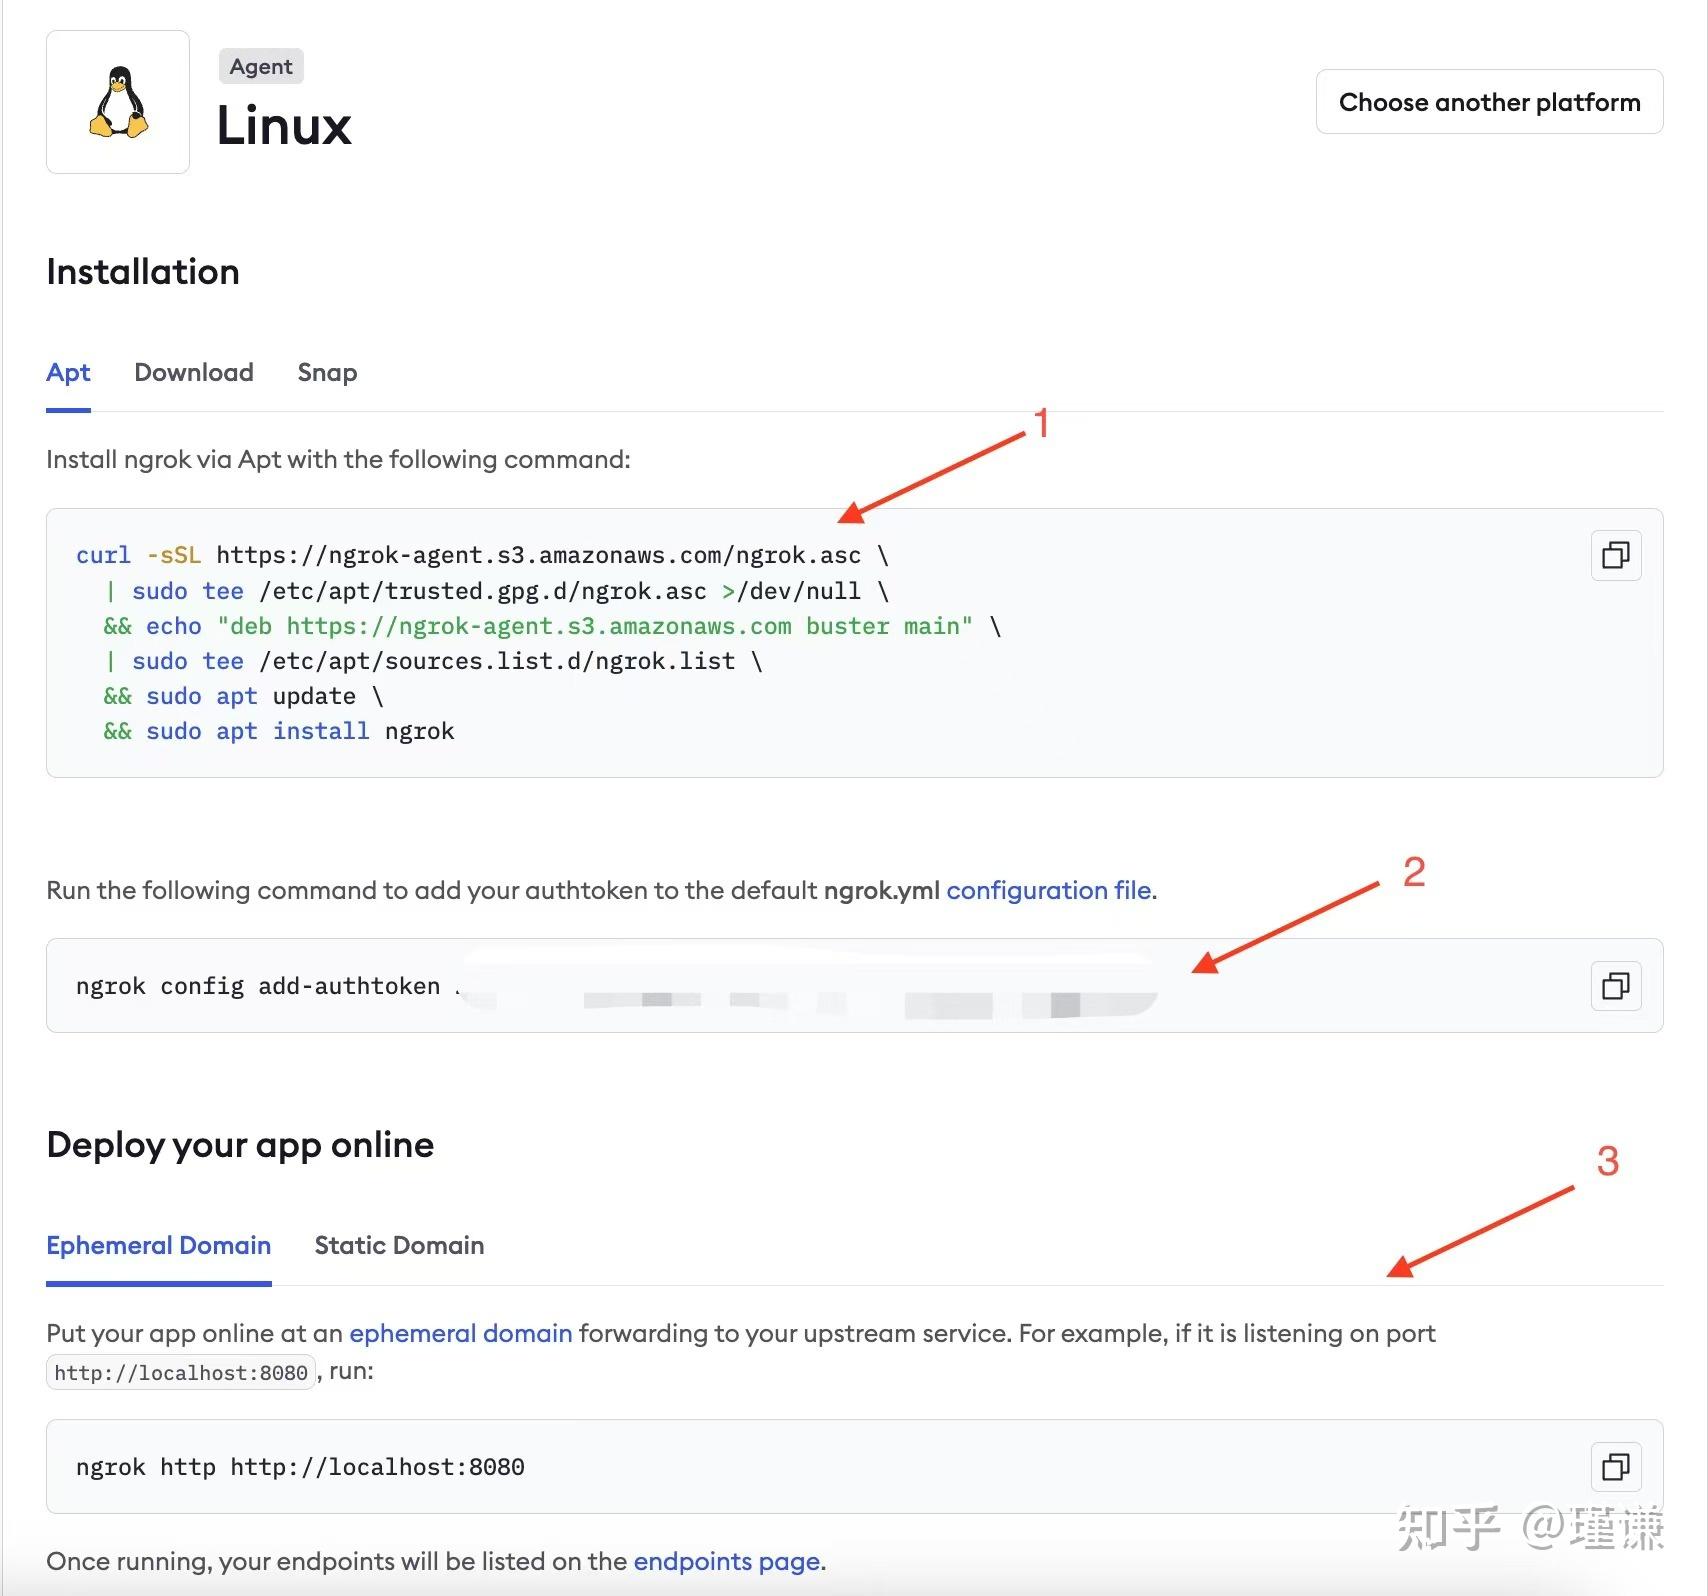This screenshot has height=1596, width=1708.
Task: Copy the Apt installation command
Action: [1616, 555]
